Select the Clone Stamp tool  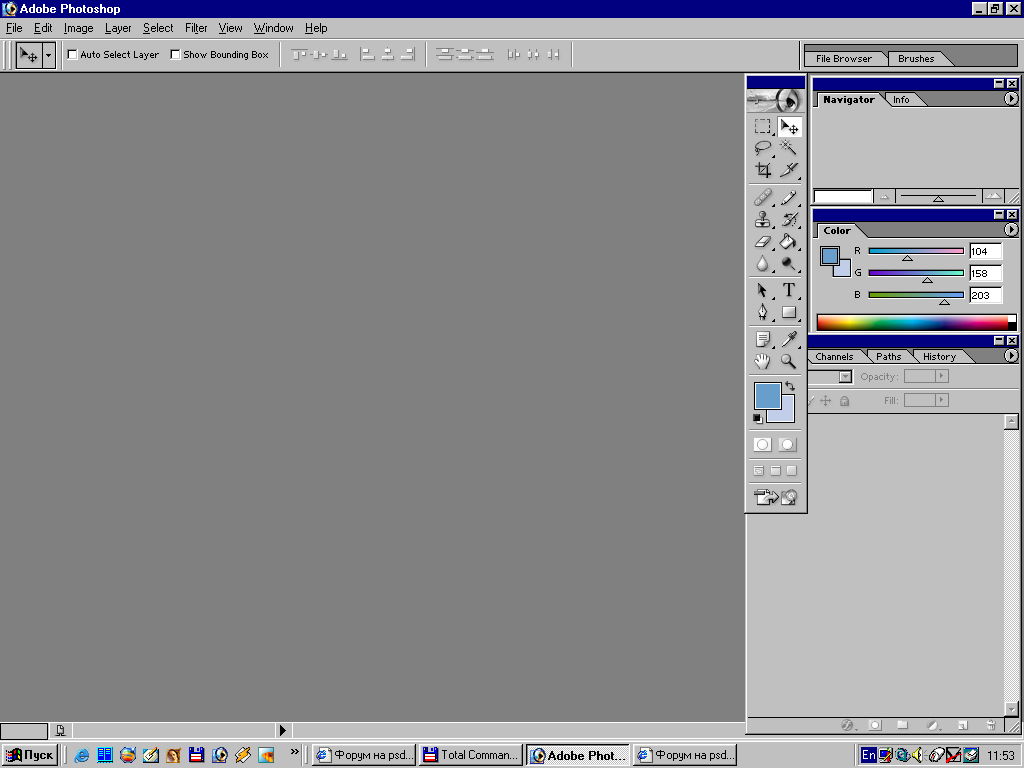tap(762, 219)
